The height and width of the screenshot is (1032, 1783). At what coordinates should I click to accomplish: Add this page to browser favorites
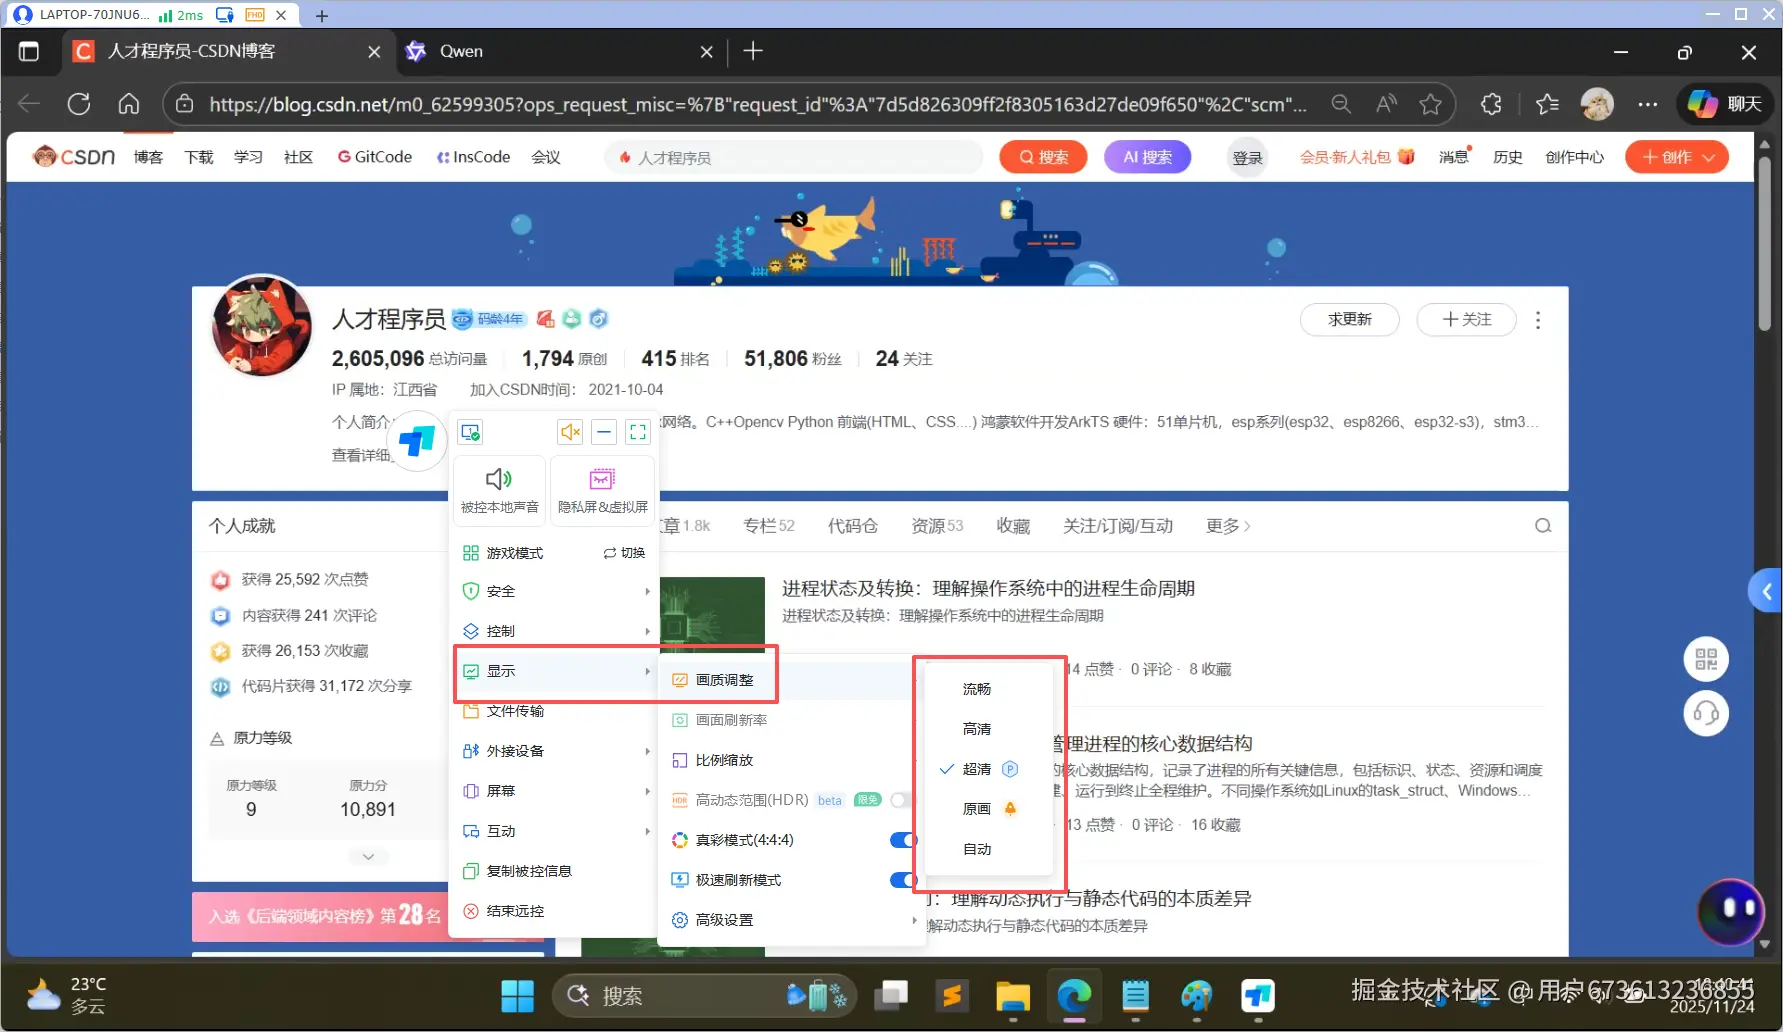point(1431,104)
